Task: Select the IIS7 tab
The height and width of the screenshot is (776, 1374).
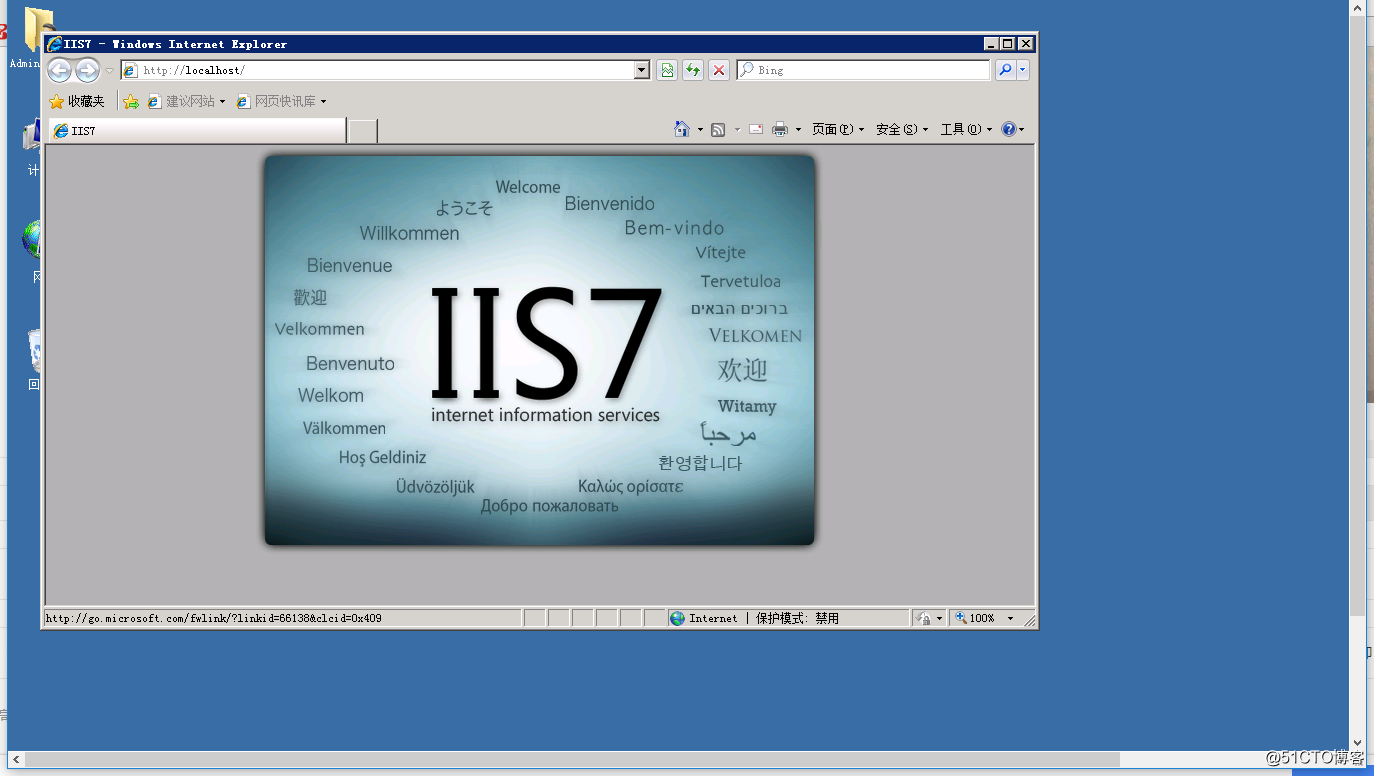Action: 197,130
